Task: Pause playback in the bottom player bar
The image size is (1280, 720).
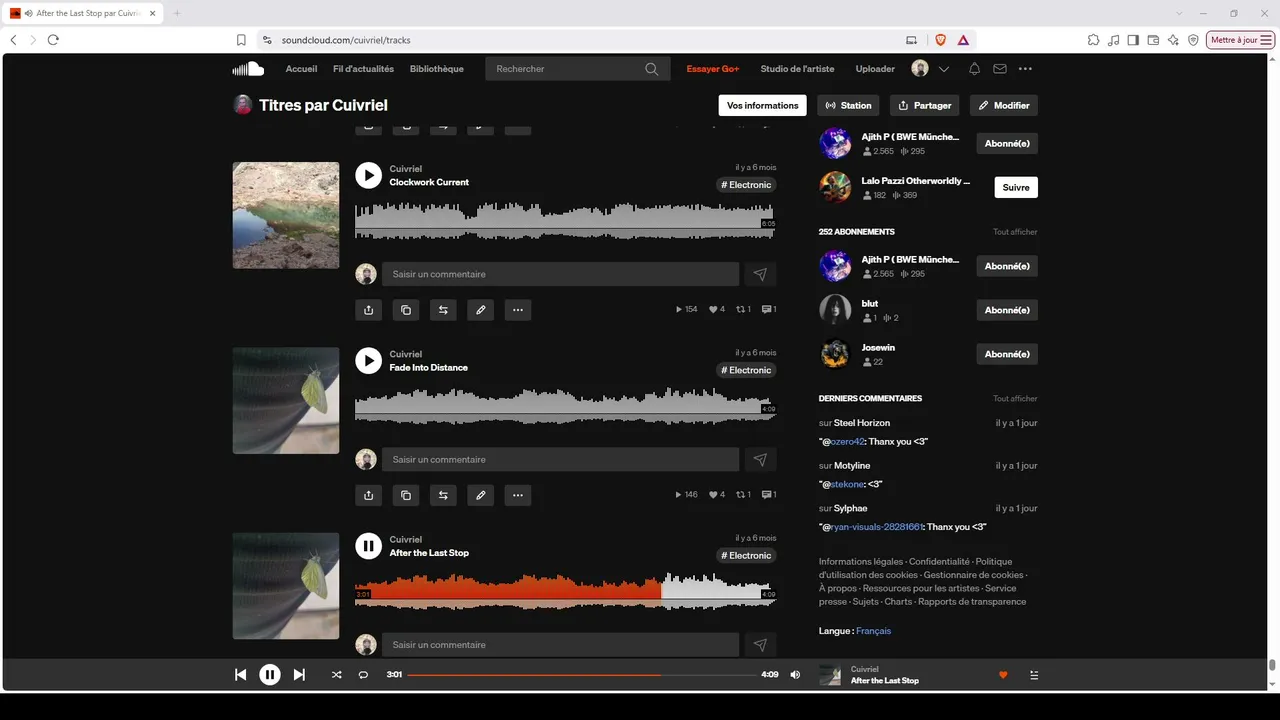Action: tap(270, 675)
